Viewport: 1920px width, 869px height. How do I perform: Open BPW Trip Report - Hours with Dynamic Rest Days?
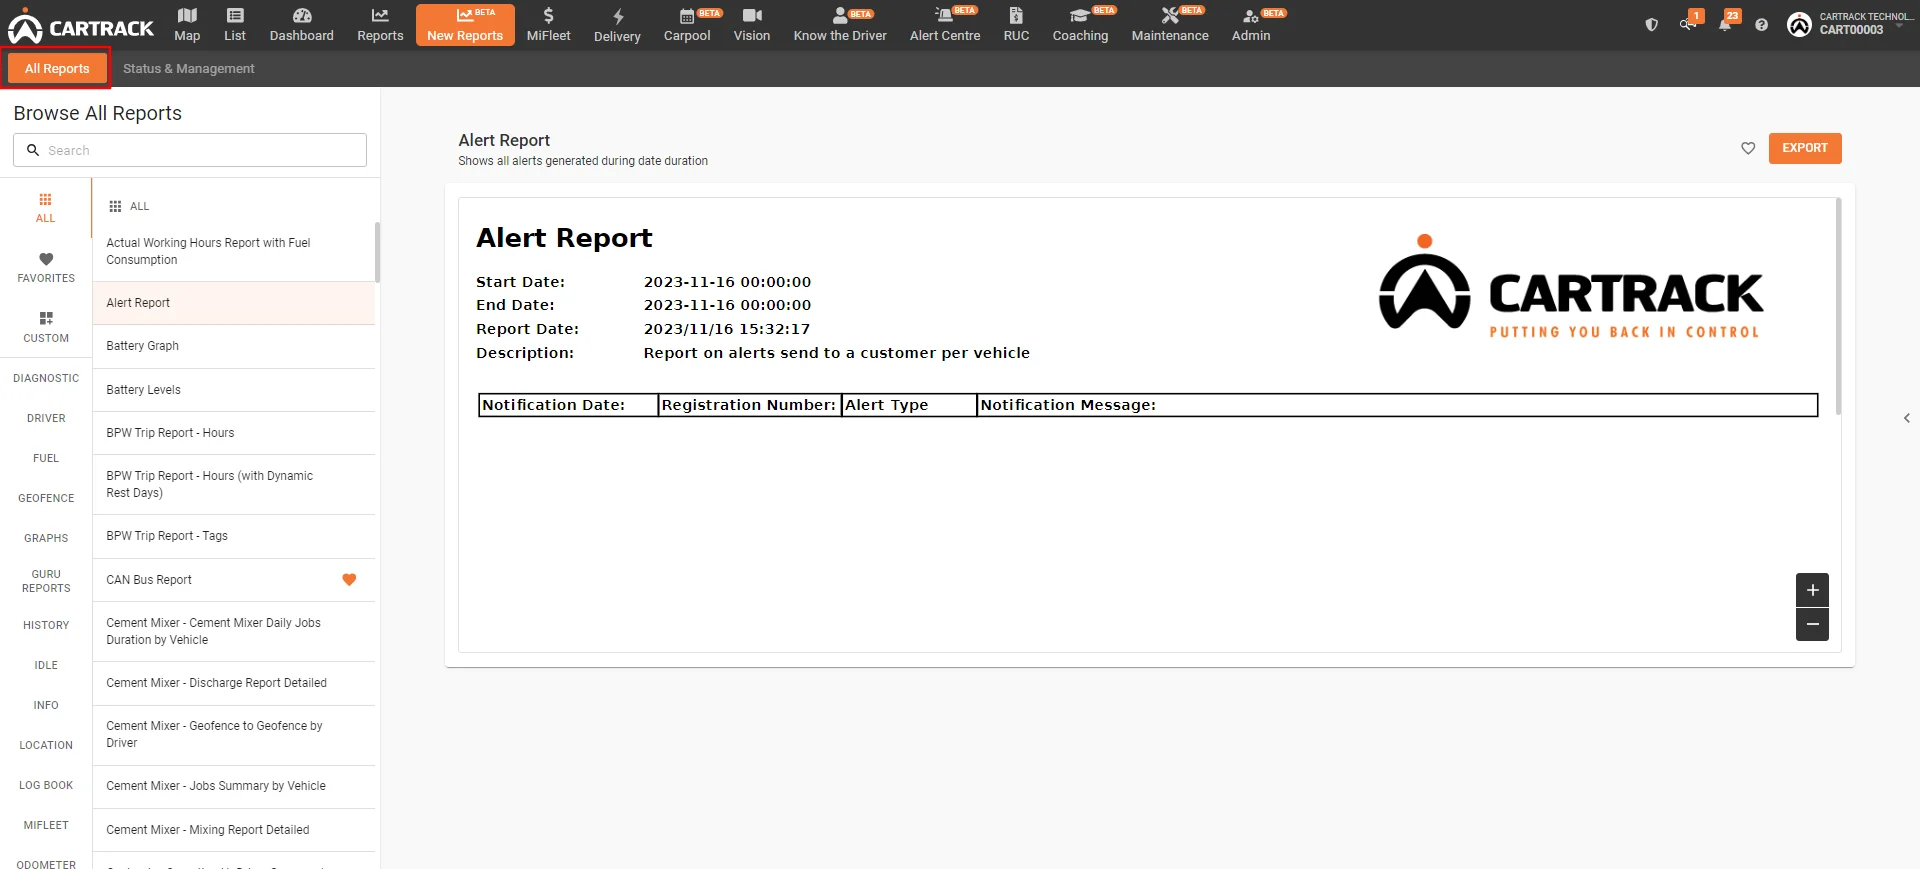click(x=234, y=484)
